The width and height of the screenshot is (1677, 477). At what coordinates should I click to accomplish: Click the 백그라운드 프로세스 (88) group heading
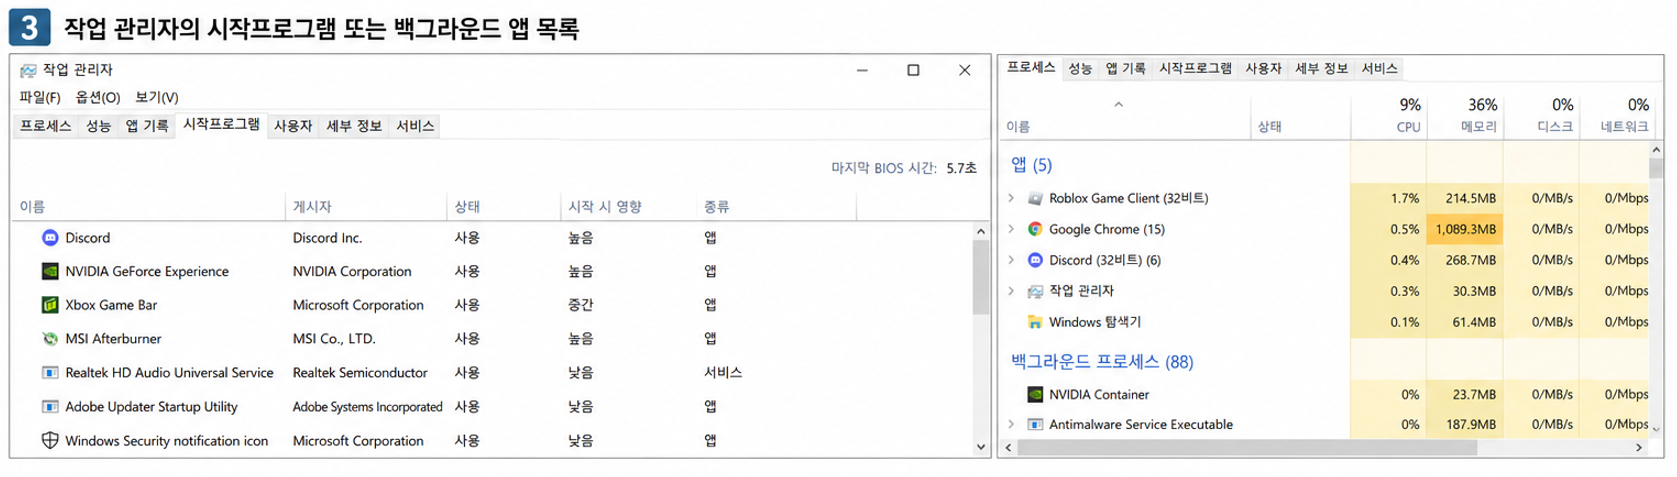pos(1102,362)
